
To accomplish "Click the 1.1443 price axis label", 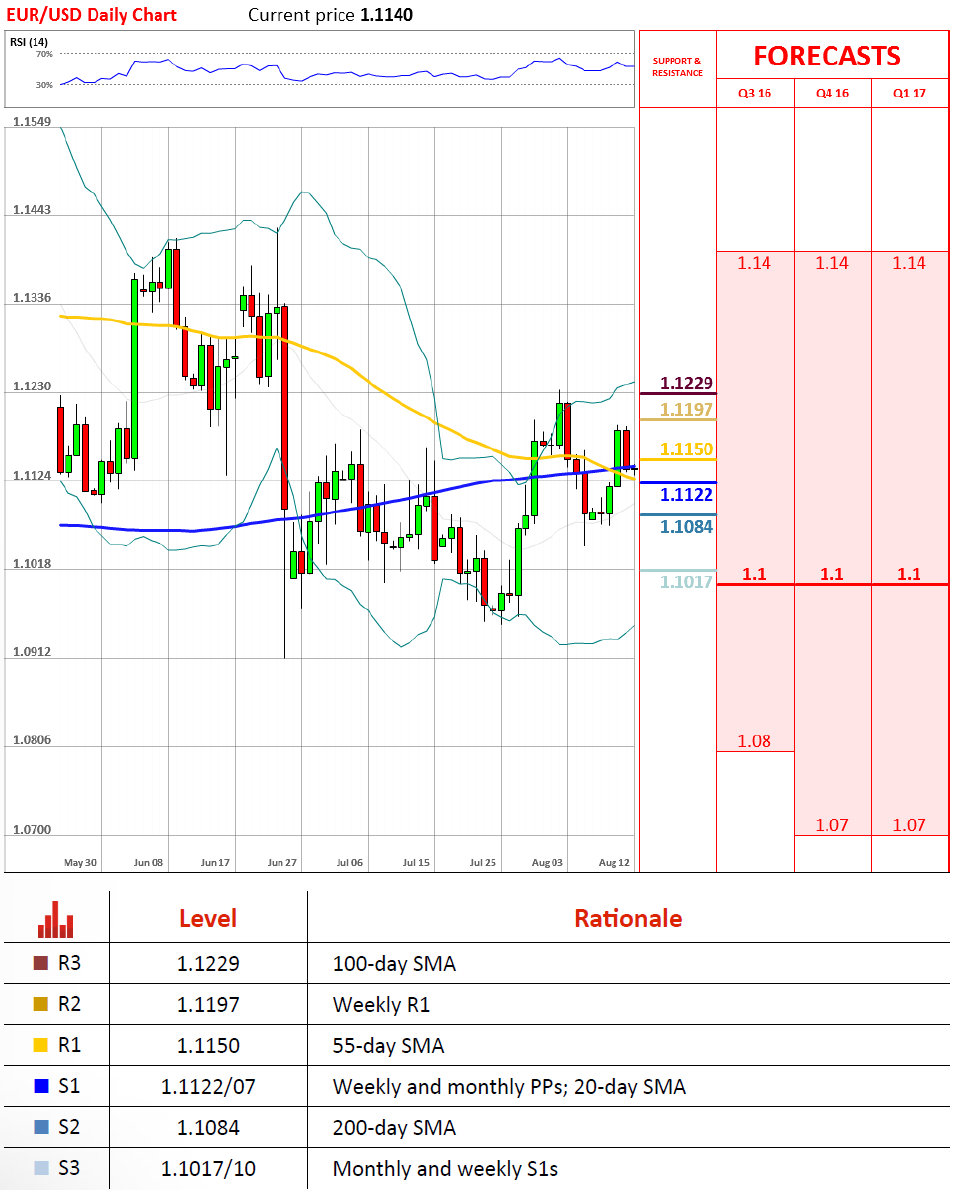I will pos(32,209).
